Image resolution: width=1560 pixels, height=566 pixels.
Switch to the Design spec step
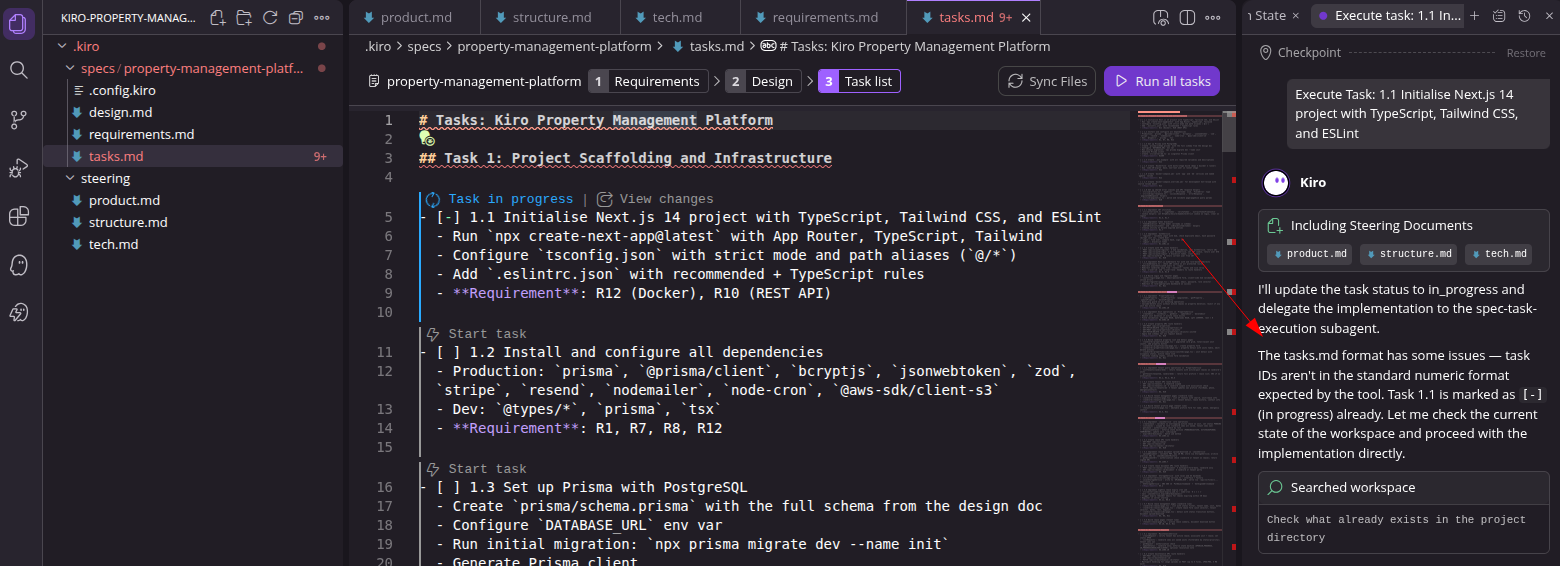coord(762,81)
